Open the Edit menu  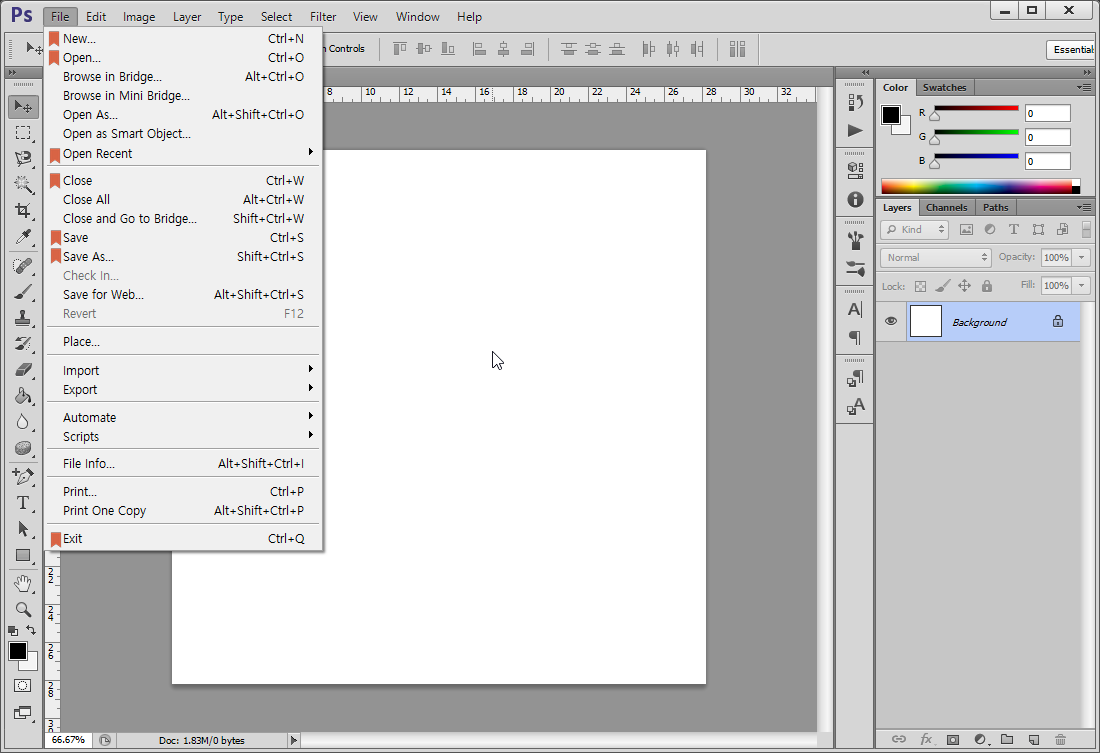click(x=96, y=17)
